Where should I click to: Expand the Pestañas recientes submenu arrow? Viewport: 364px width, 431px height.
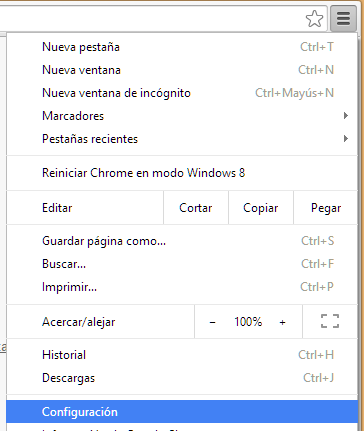(346, 139)
